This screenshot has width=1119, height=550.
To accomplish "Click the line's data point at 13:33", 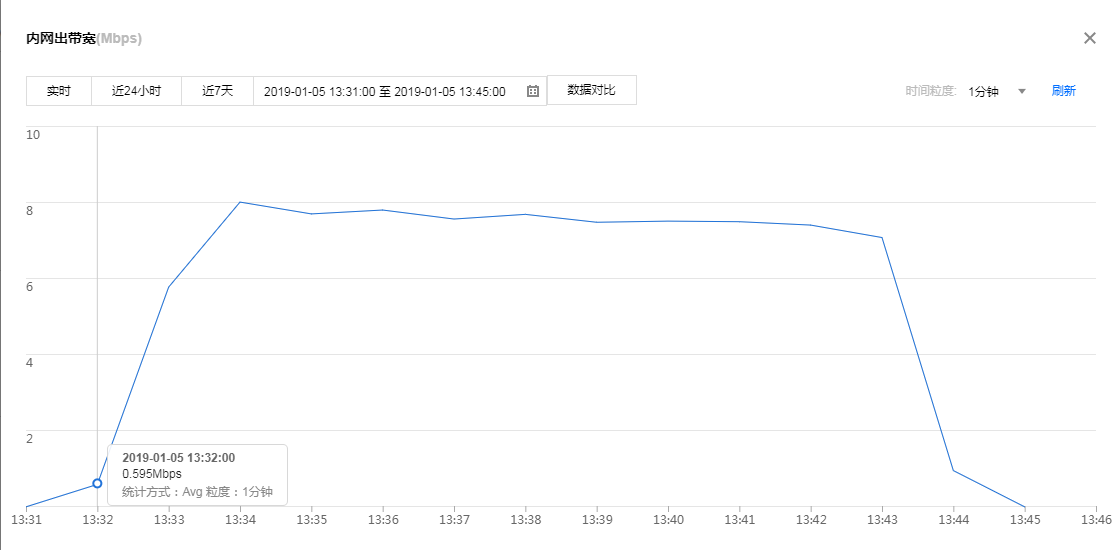I will pyautogui.click(x=169, y=287).
